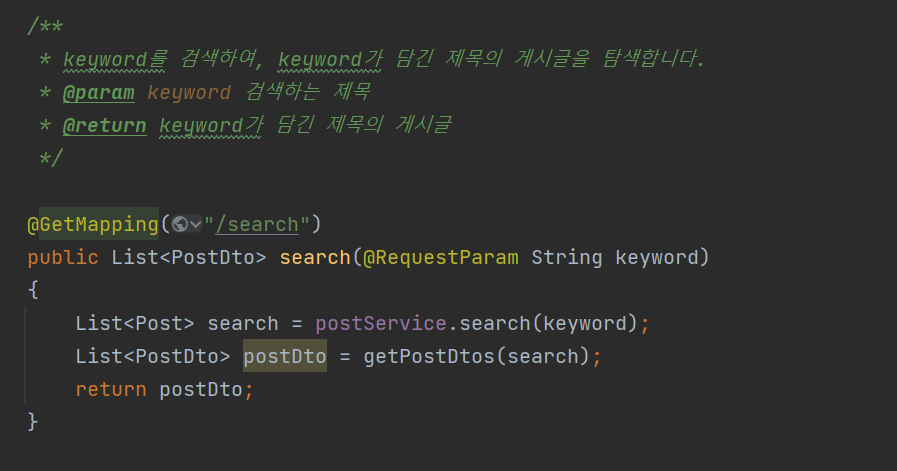This screenshot has width=897, height=471.
Task: Click the closing brace of the method
Action: [33, 422]
